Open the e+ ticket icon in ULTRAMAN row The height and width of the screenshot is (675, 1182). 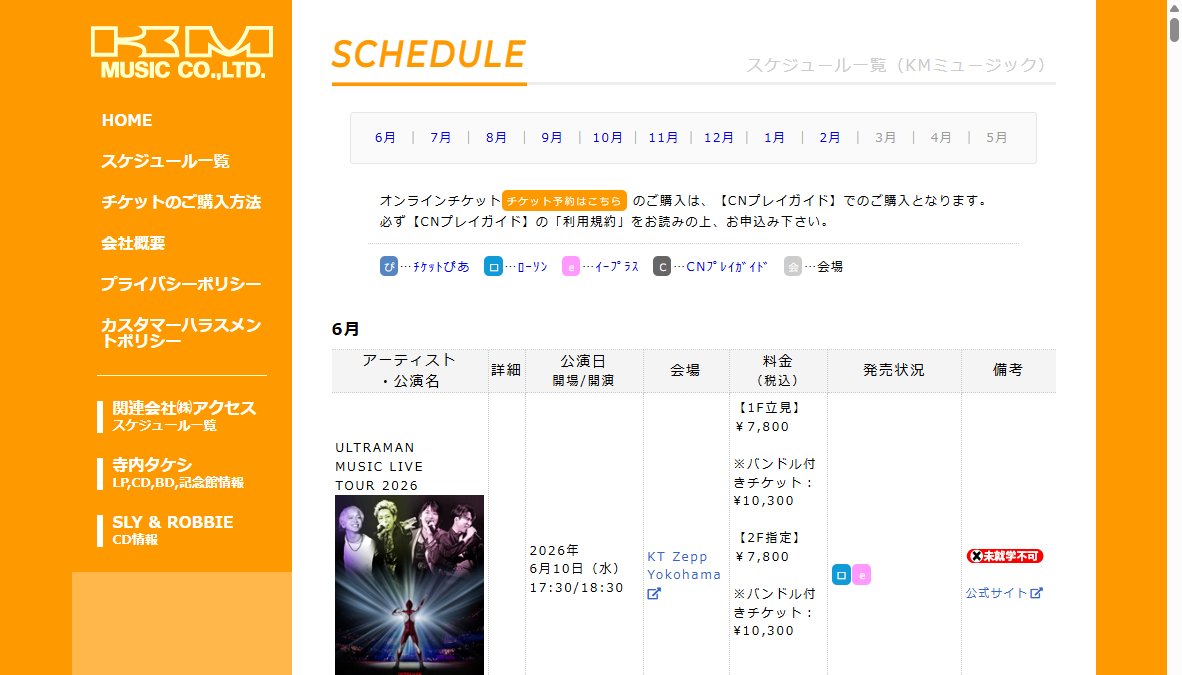pyautogui.click(x=862, y=575)
